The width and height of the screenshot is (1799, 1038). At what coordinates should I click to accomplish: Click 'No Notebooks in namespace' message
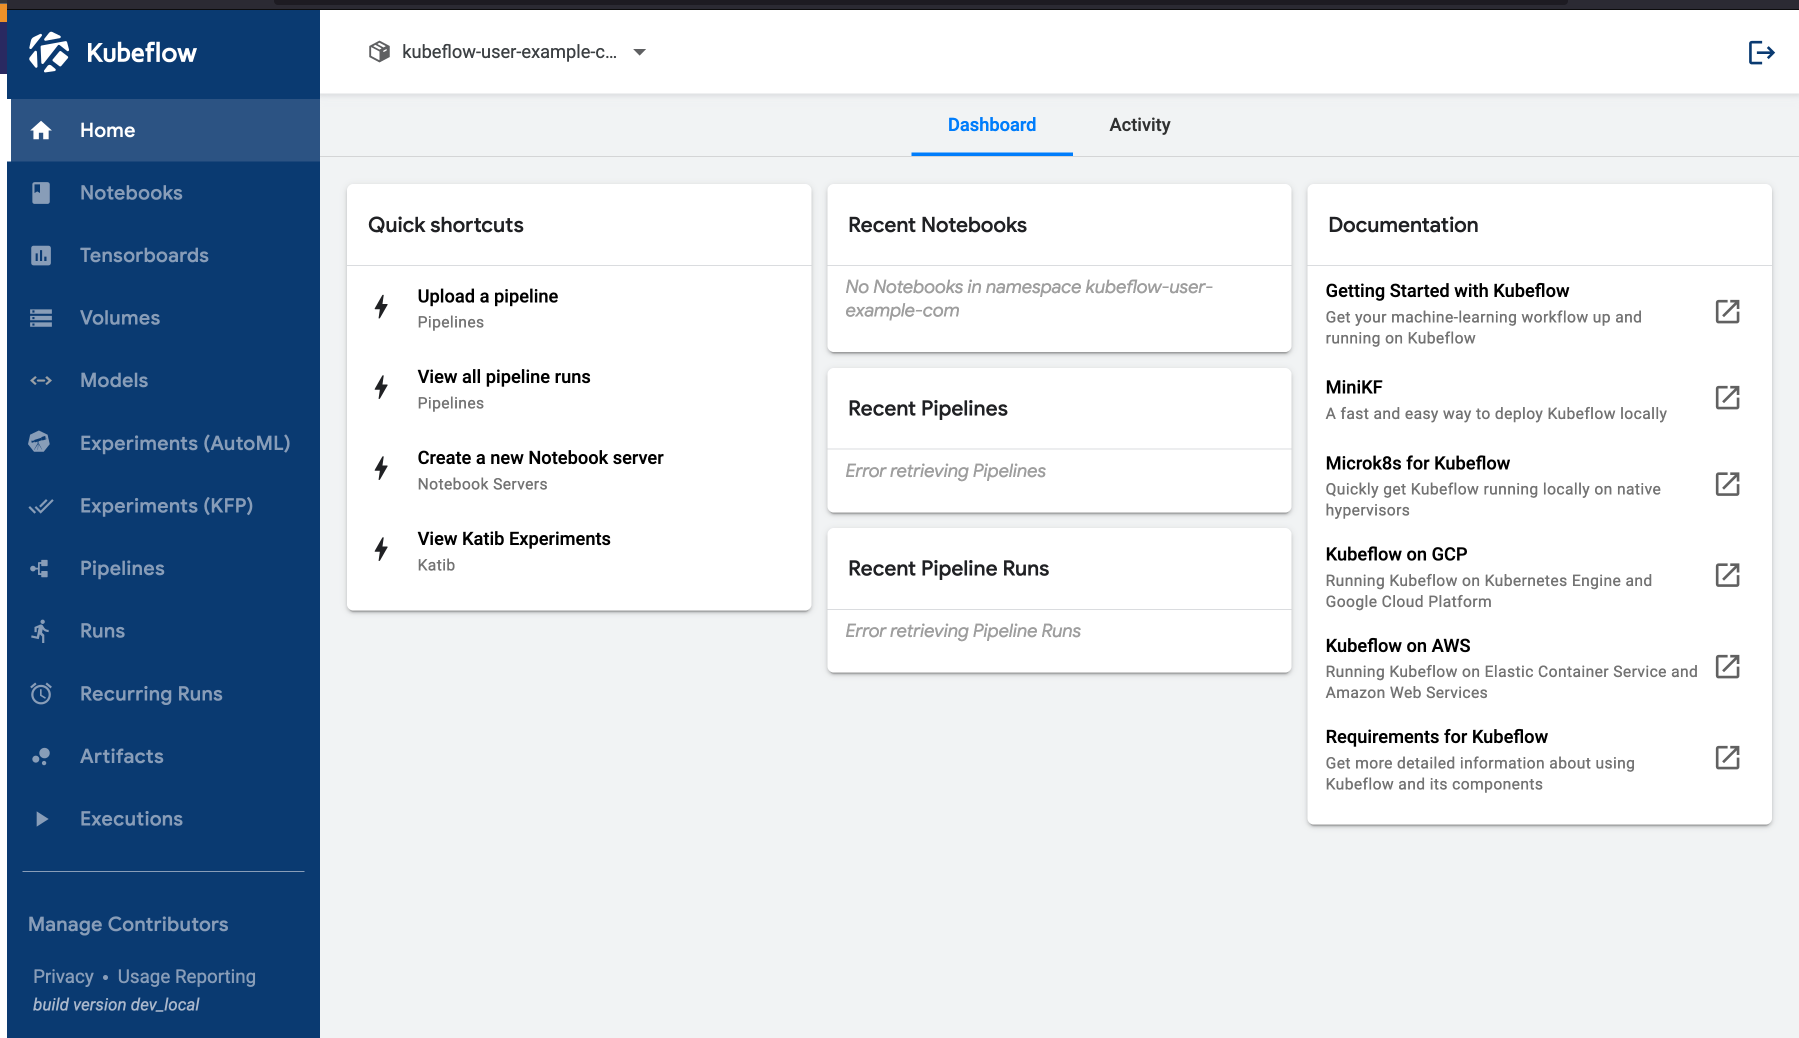[x=1028, y=299]
